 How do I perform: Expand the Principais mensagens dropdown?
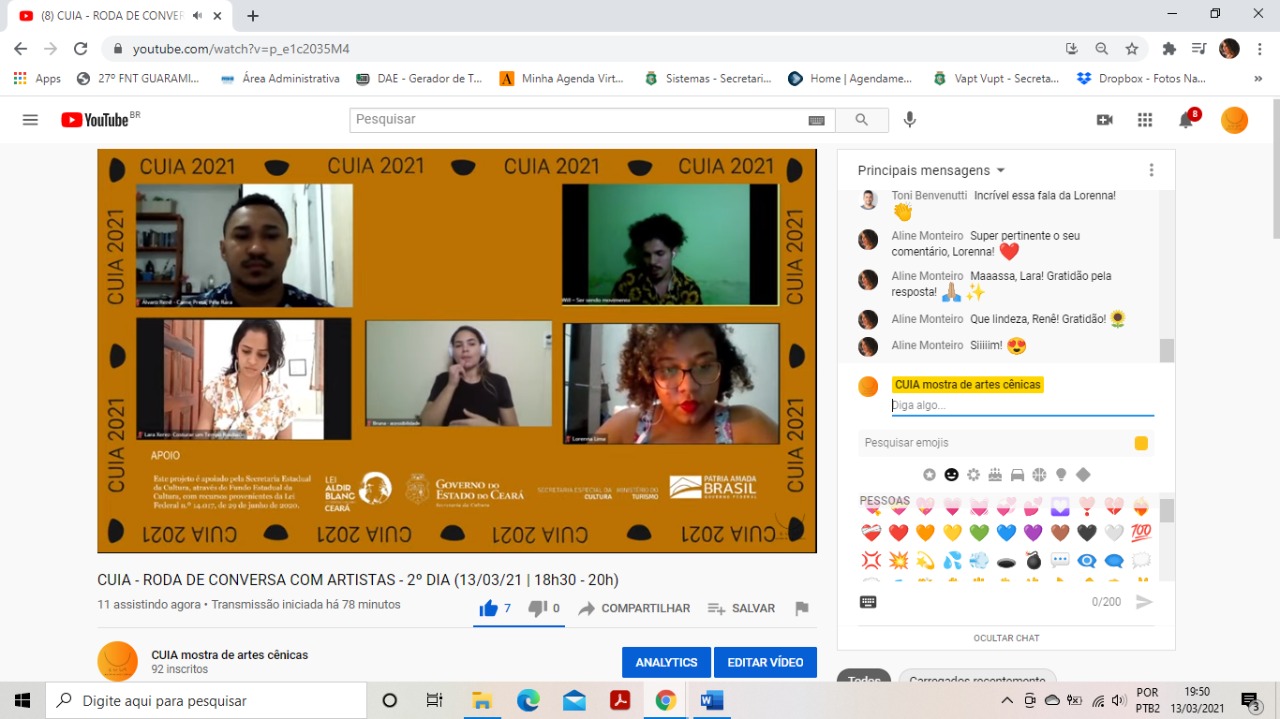(931, 171)
